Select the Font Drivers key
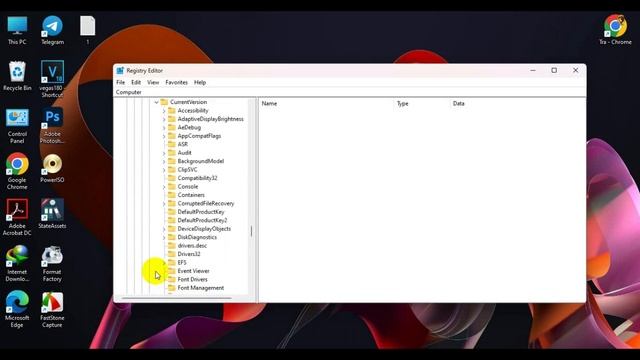The image size is (640, 360). click(x=192, y=280)
